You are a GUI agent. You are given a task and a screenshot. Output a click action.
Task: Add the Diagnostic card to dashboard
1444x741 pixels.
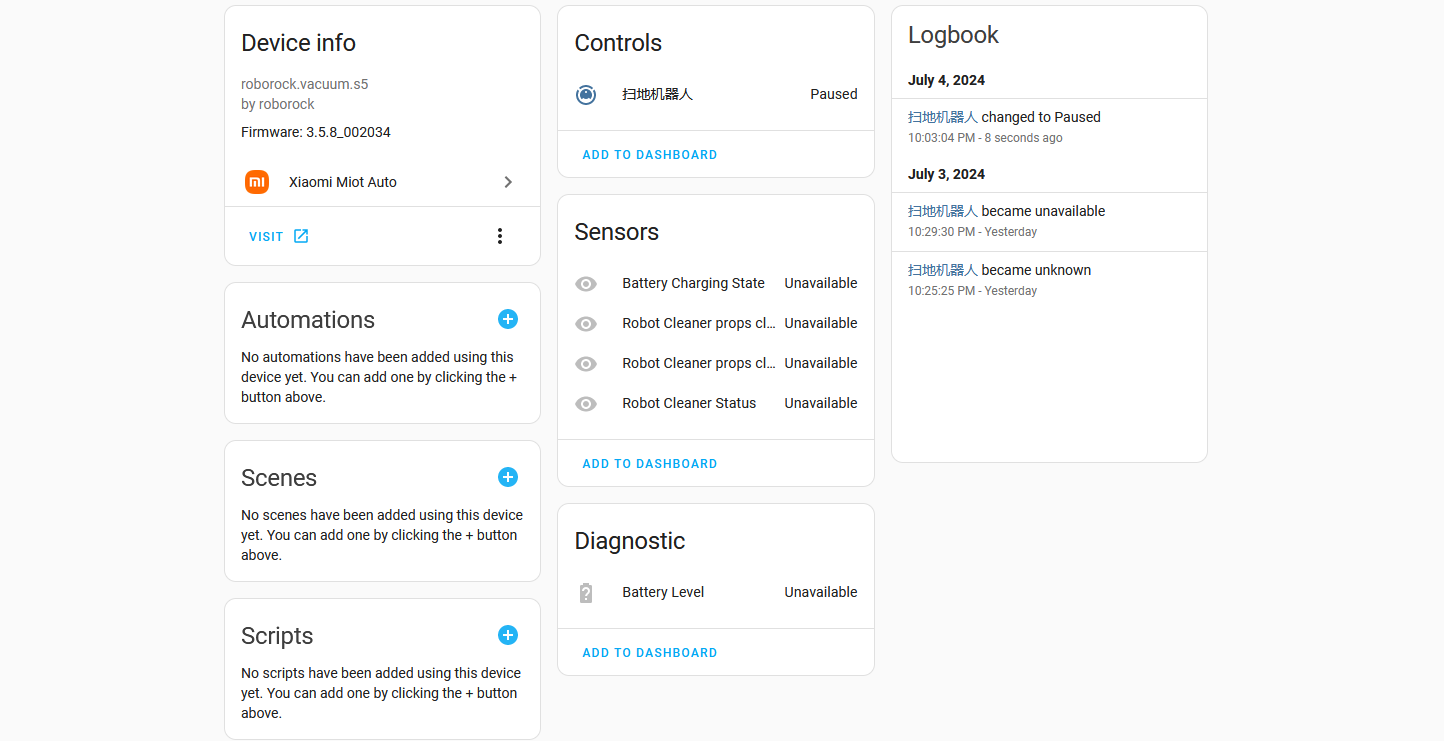[649, 652]
